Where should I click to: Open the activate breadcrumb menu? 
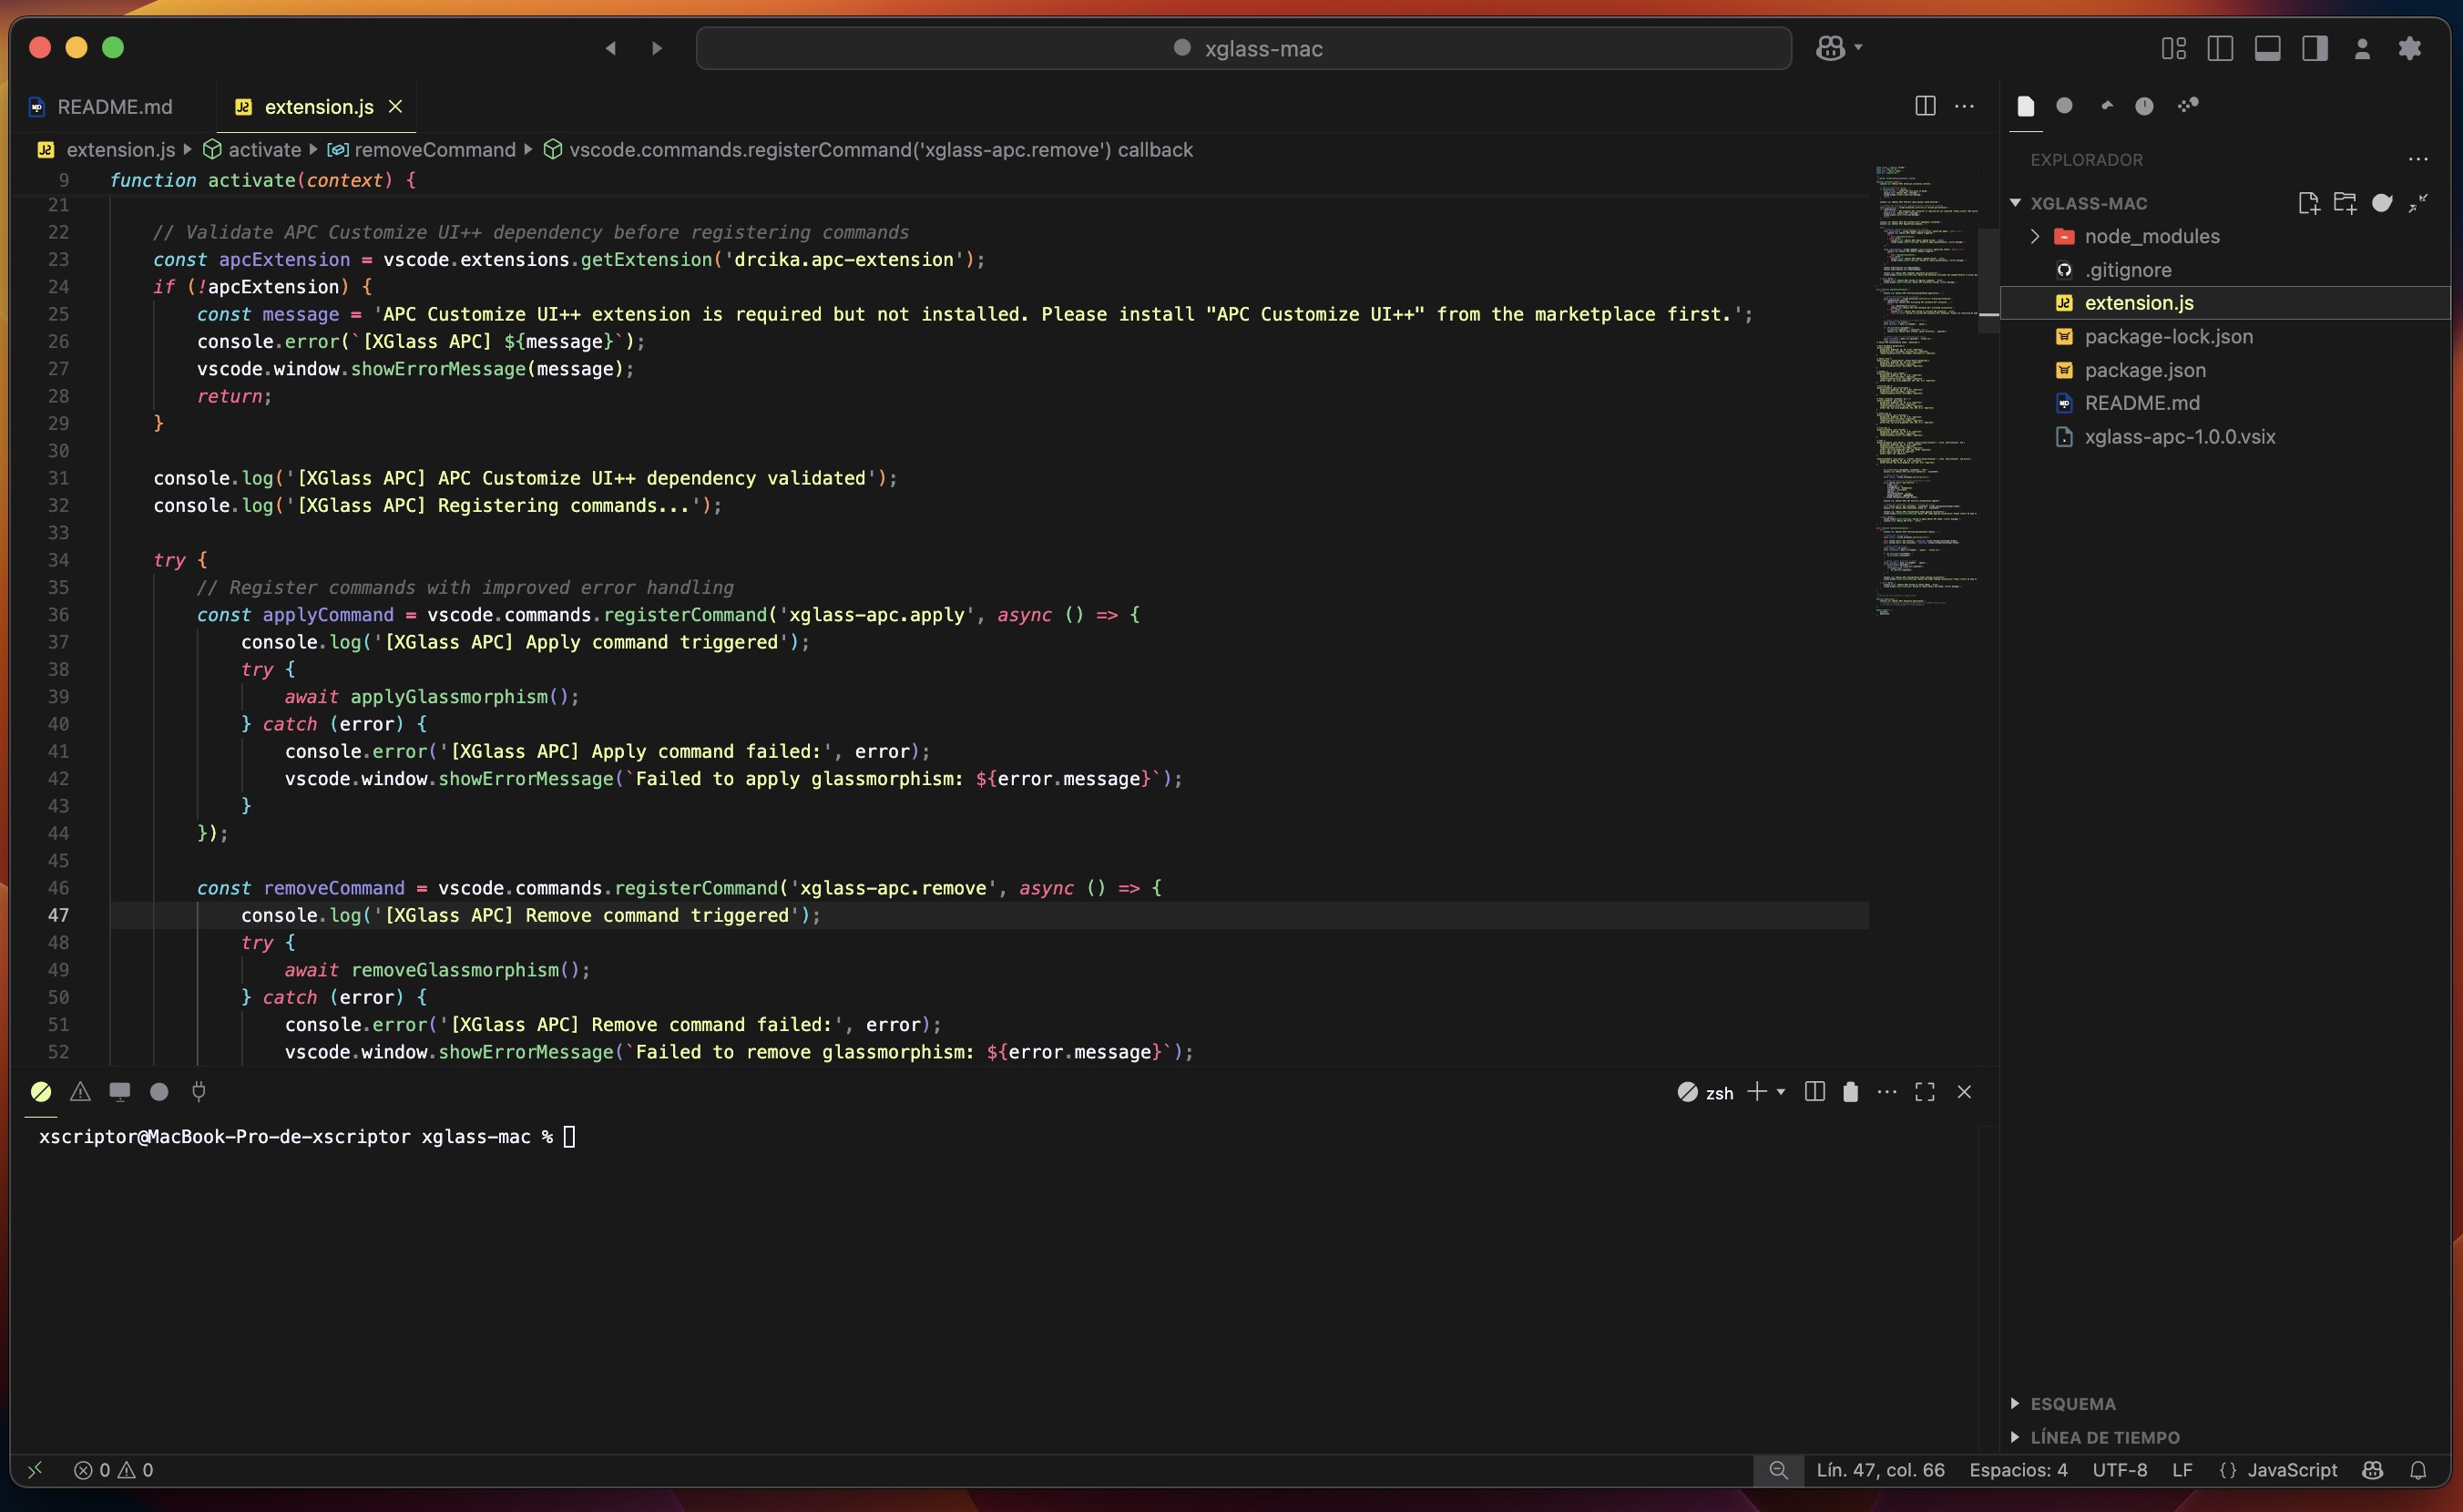263,149
